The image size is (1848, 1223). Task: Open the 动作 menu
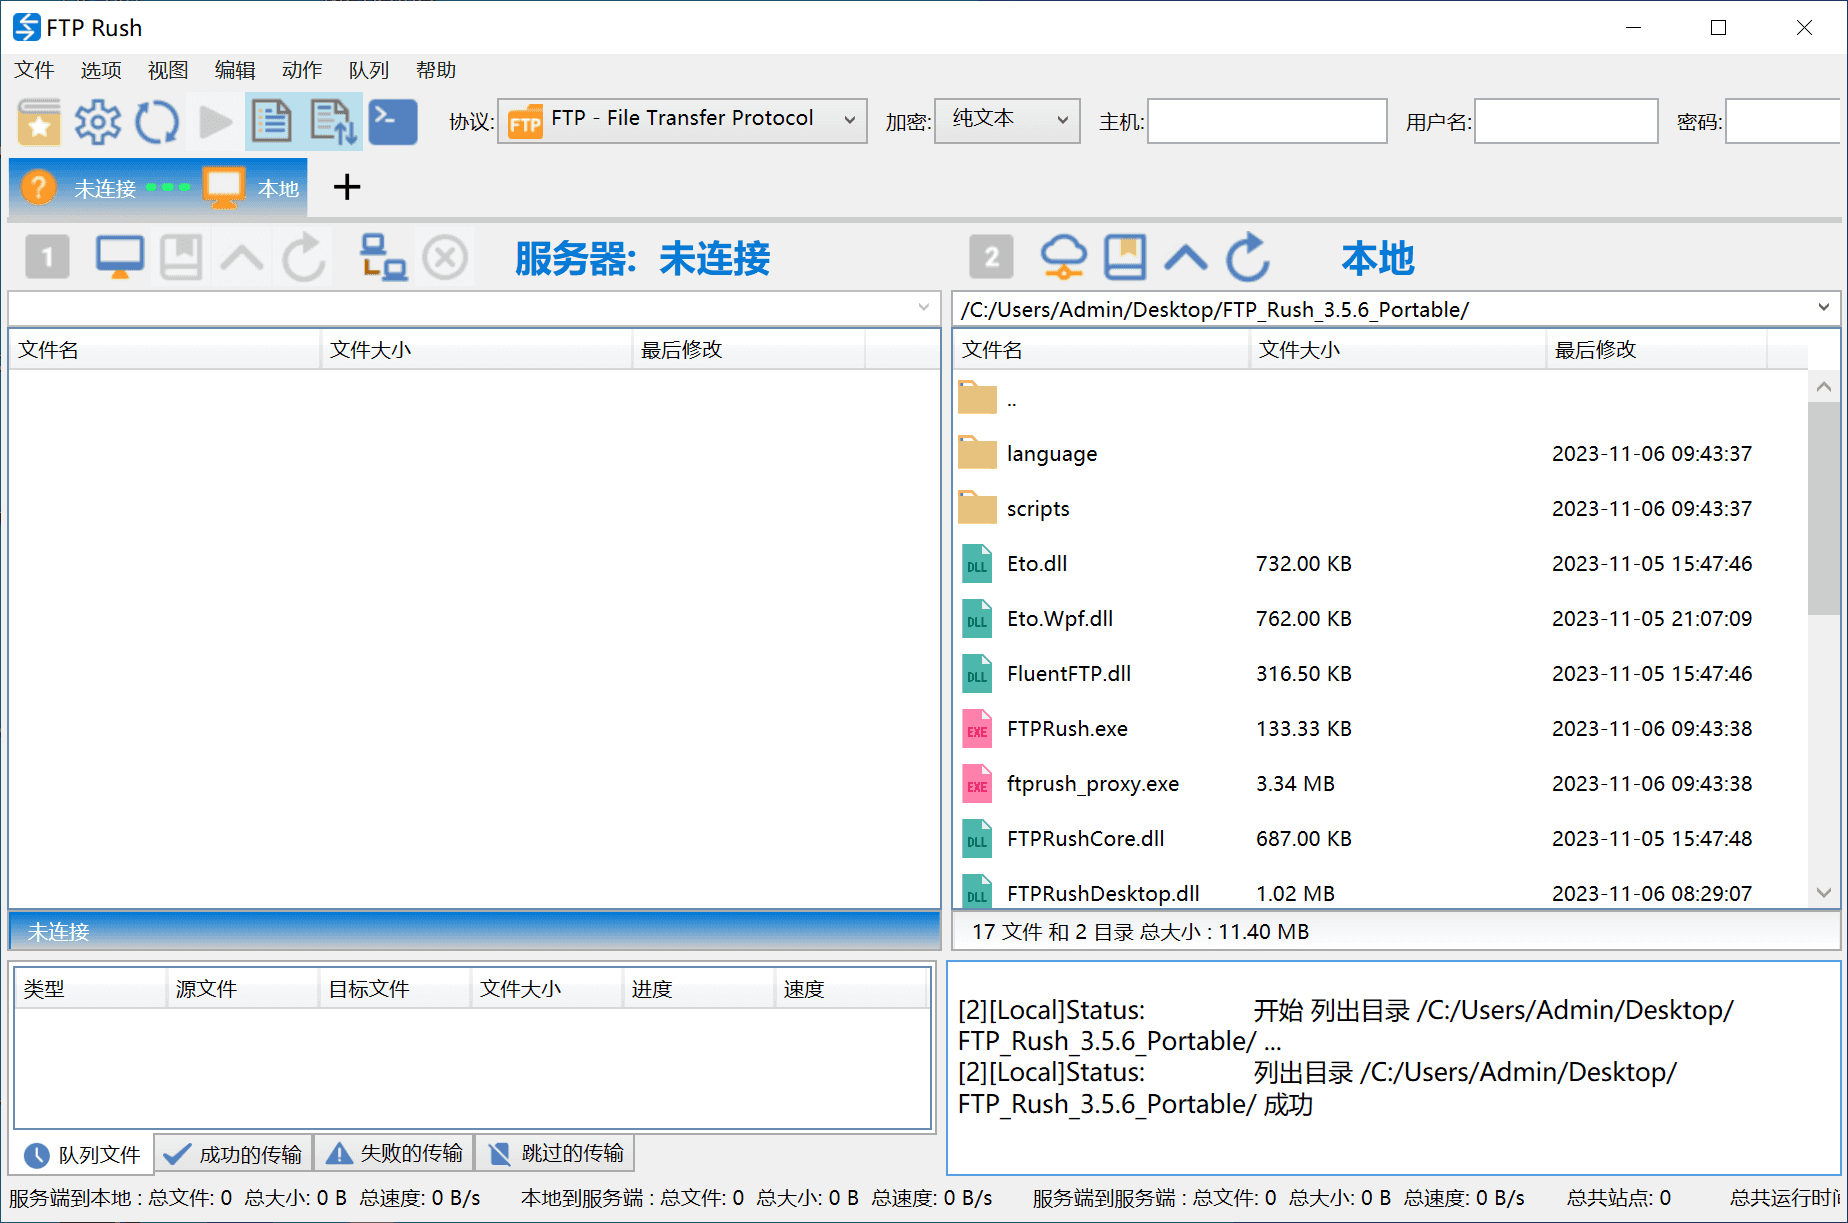tap(302, 70)
